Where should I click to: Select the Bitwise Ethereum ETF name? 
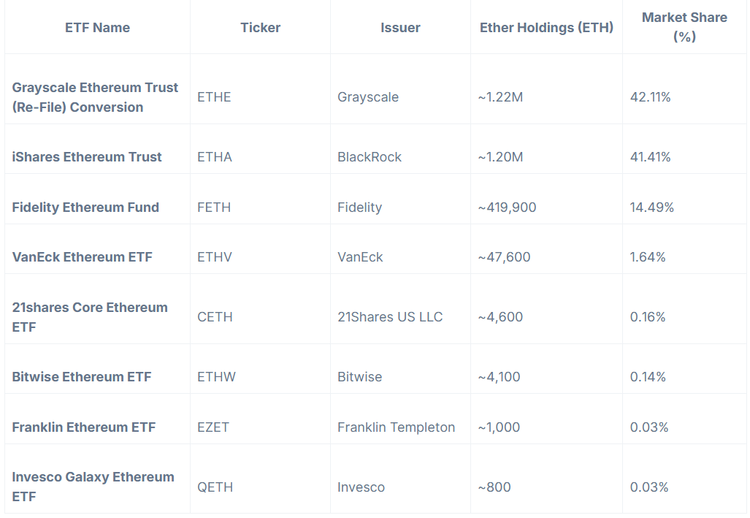click(82, 377)
